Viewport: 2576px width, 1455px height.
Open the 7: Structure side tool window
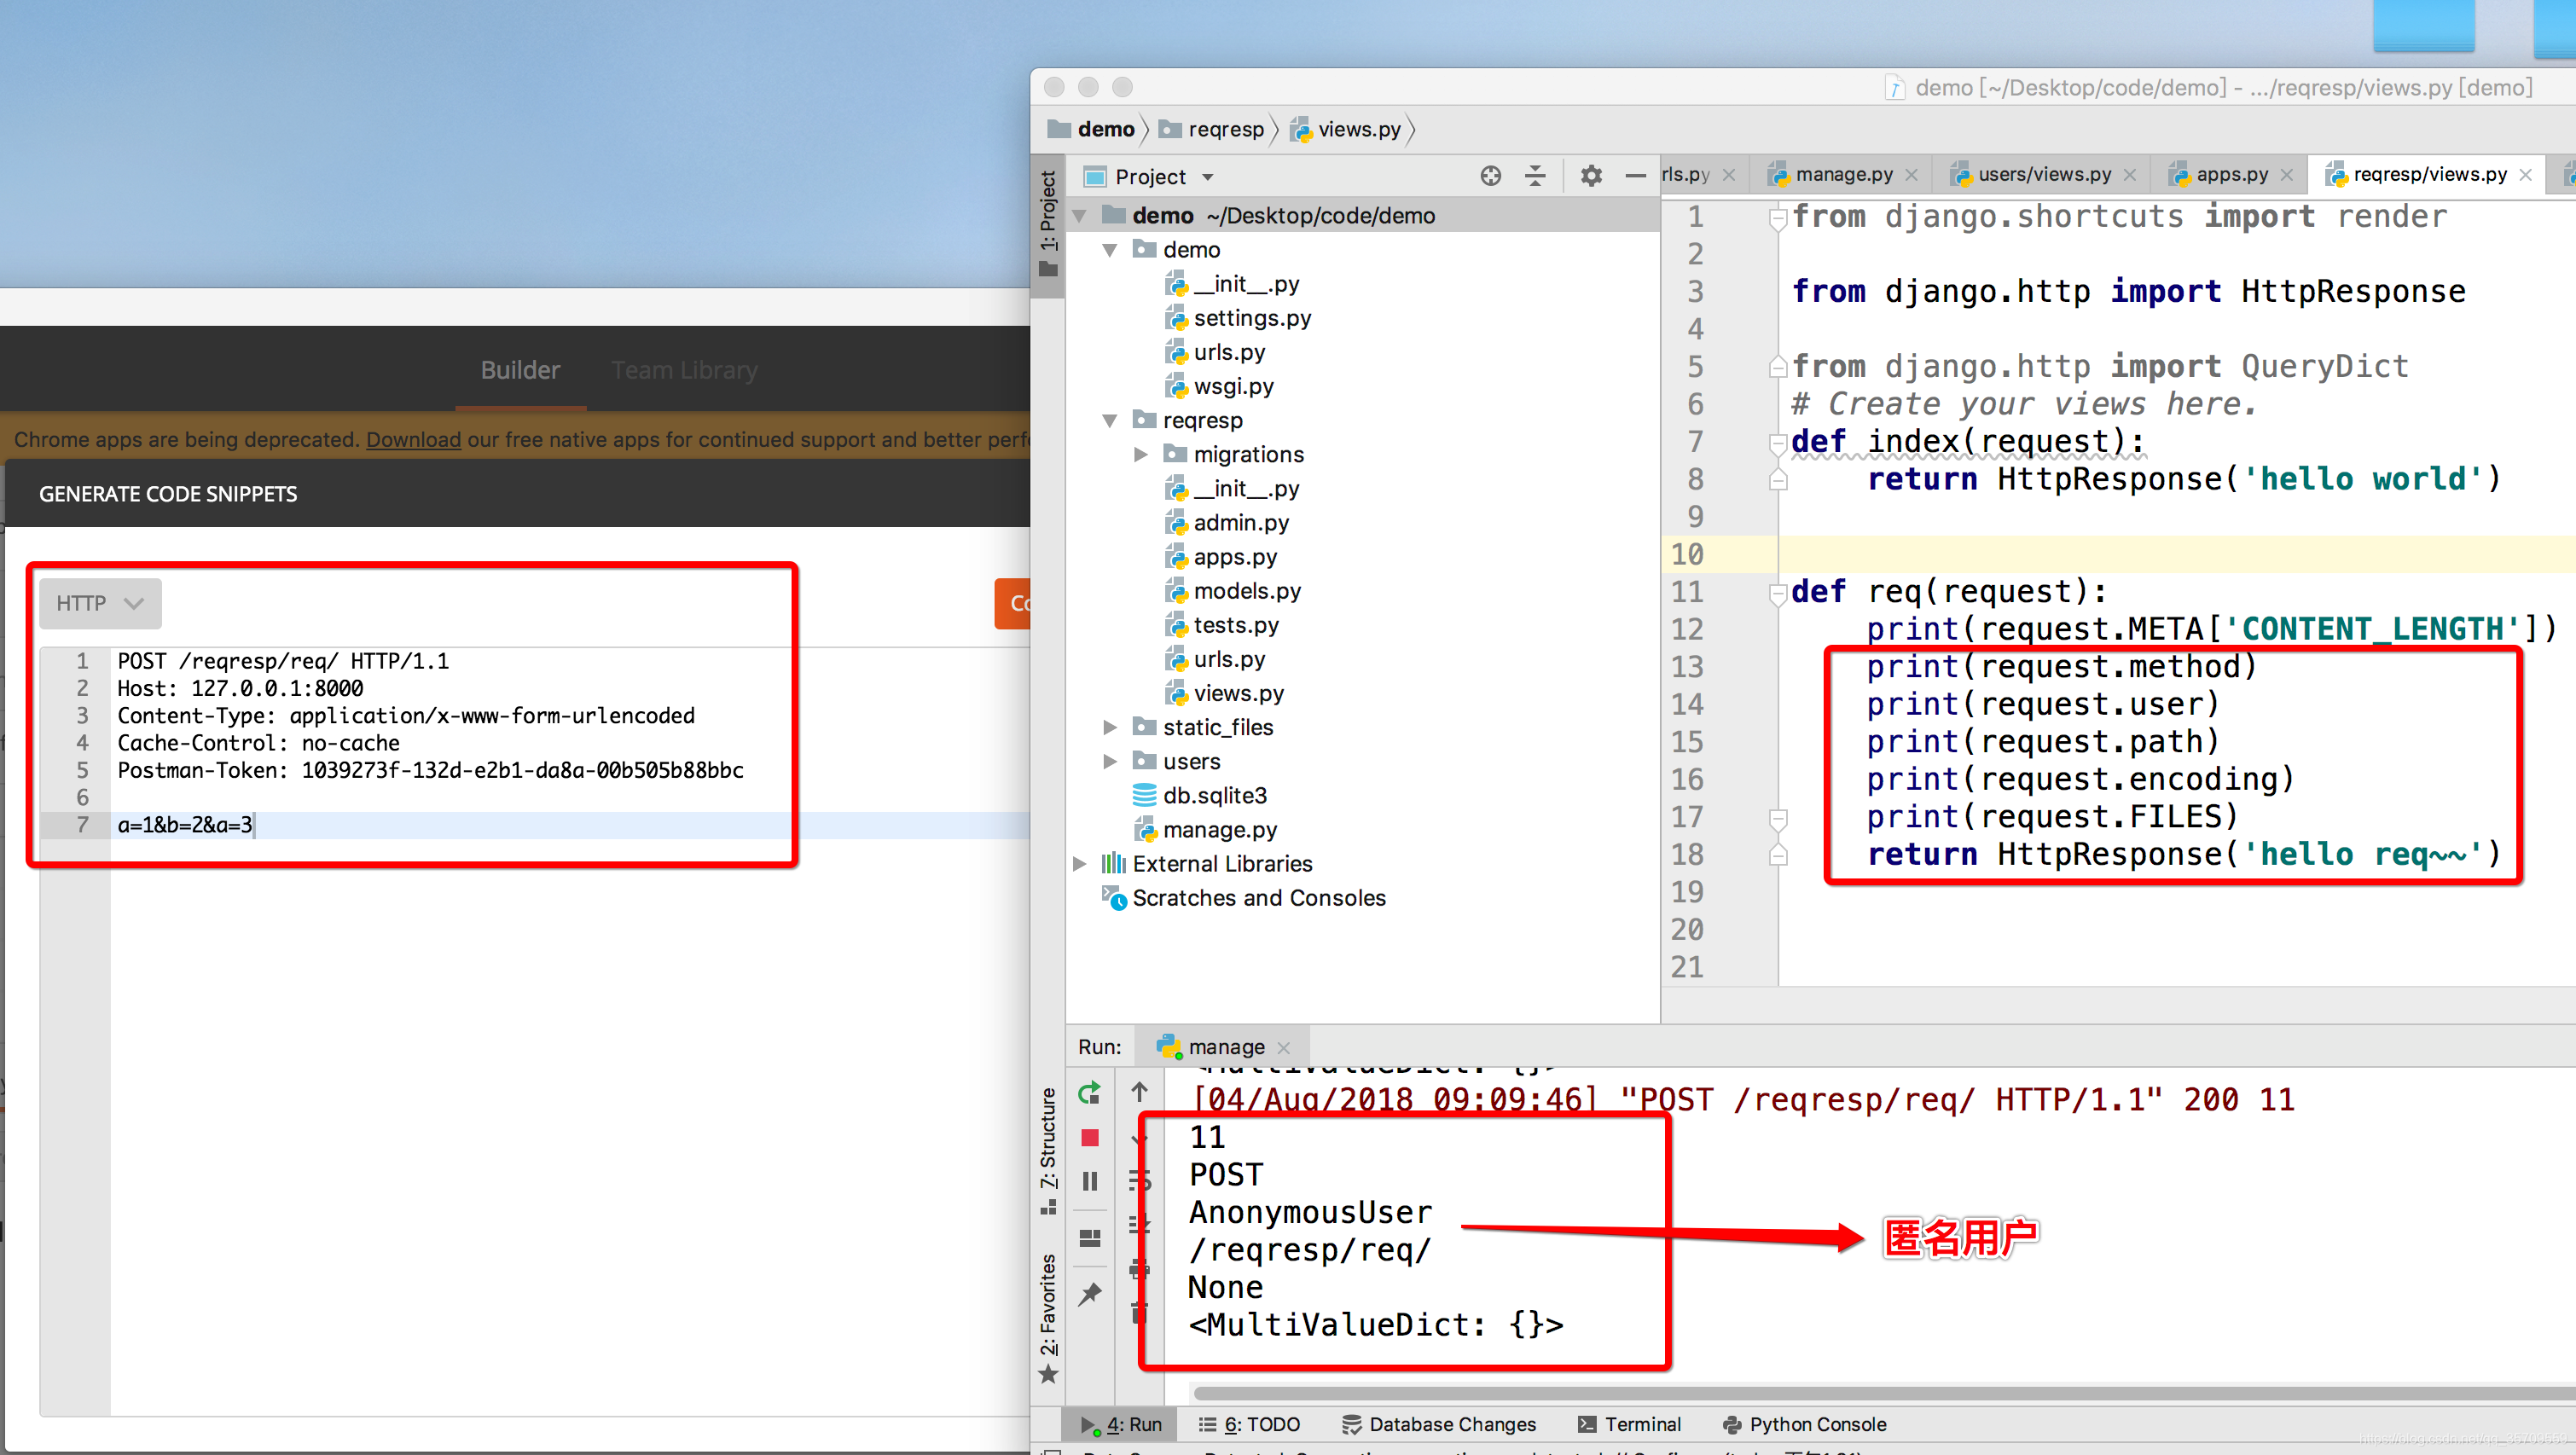coord(1048,1150)
